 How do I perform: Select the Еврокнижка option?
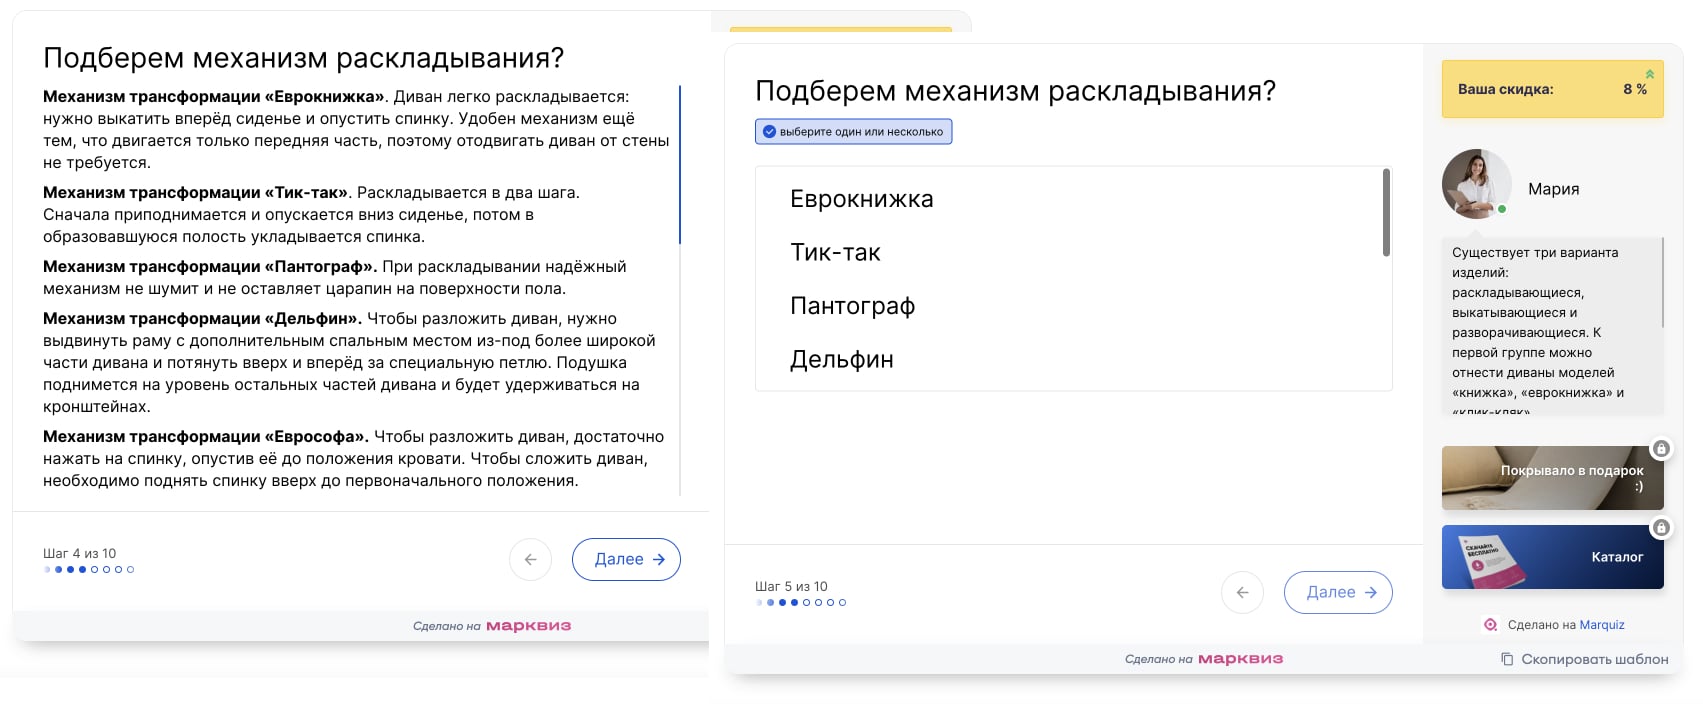861,199
